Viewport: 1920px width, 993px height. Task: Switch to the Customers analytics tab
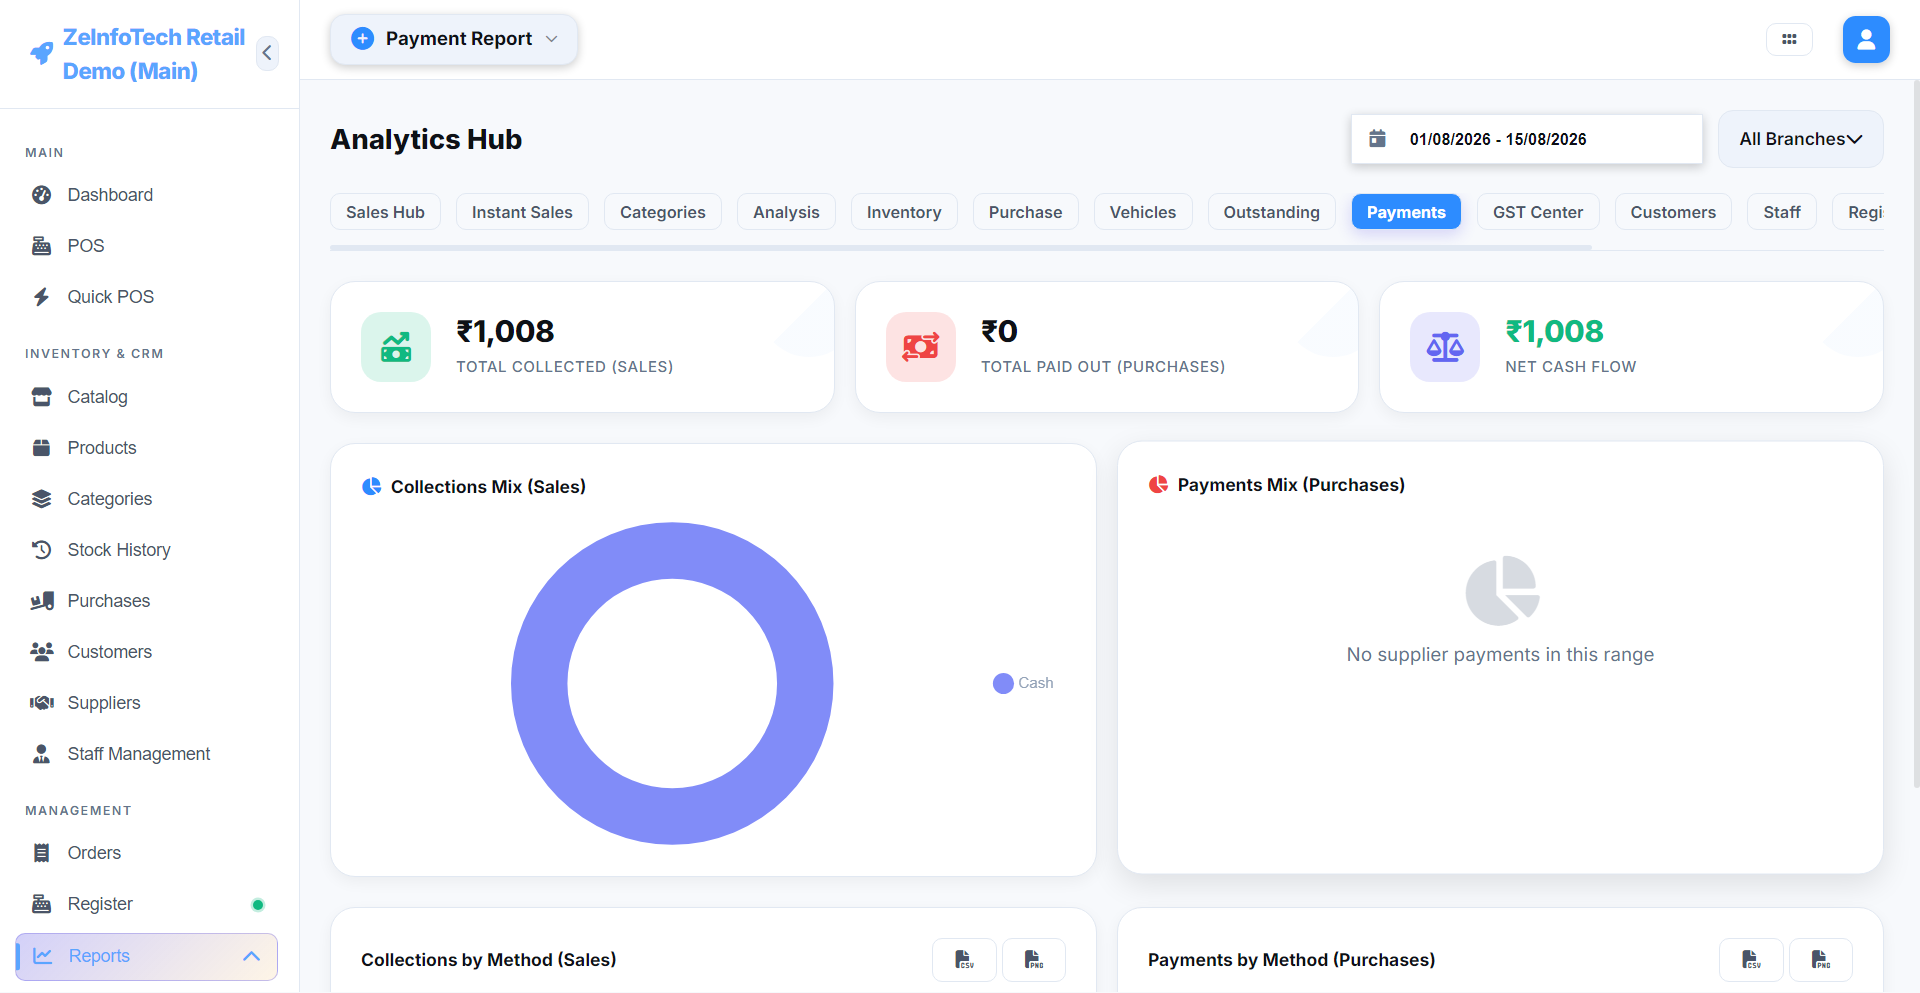click(x=1673, y=212)
